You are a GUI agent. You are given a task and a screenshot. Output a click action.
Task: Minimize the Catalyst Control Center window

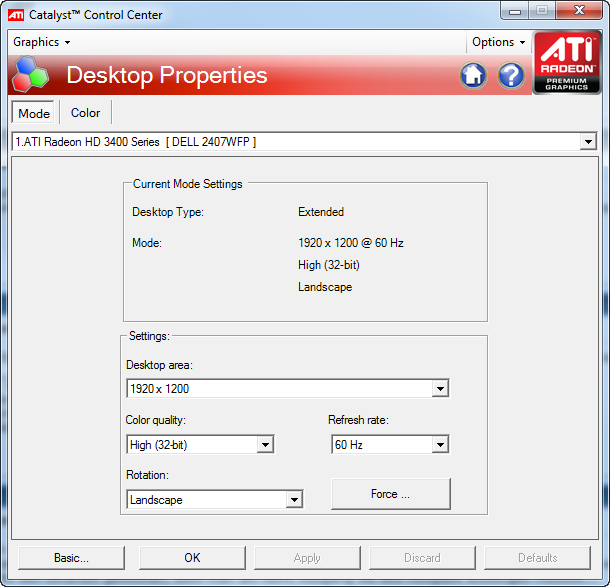(x=514, y=11)
